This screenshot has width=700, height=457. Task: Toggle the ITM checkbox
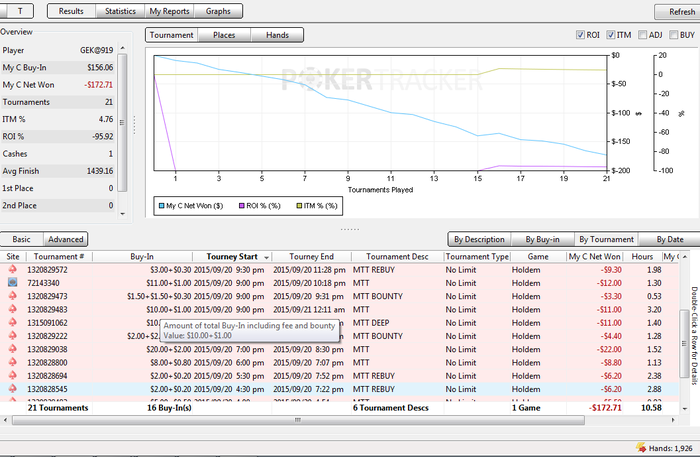(x=611, y=35)
